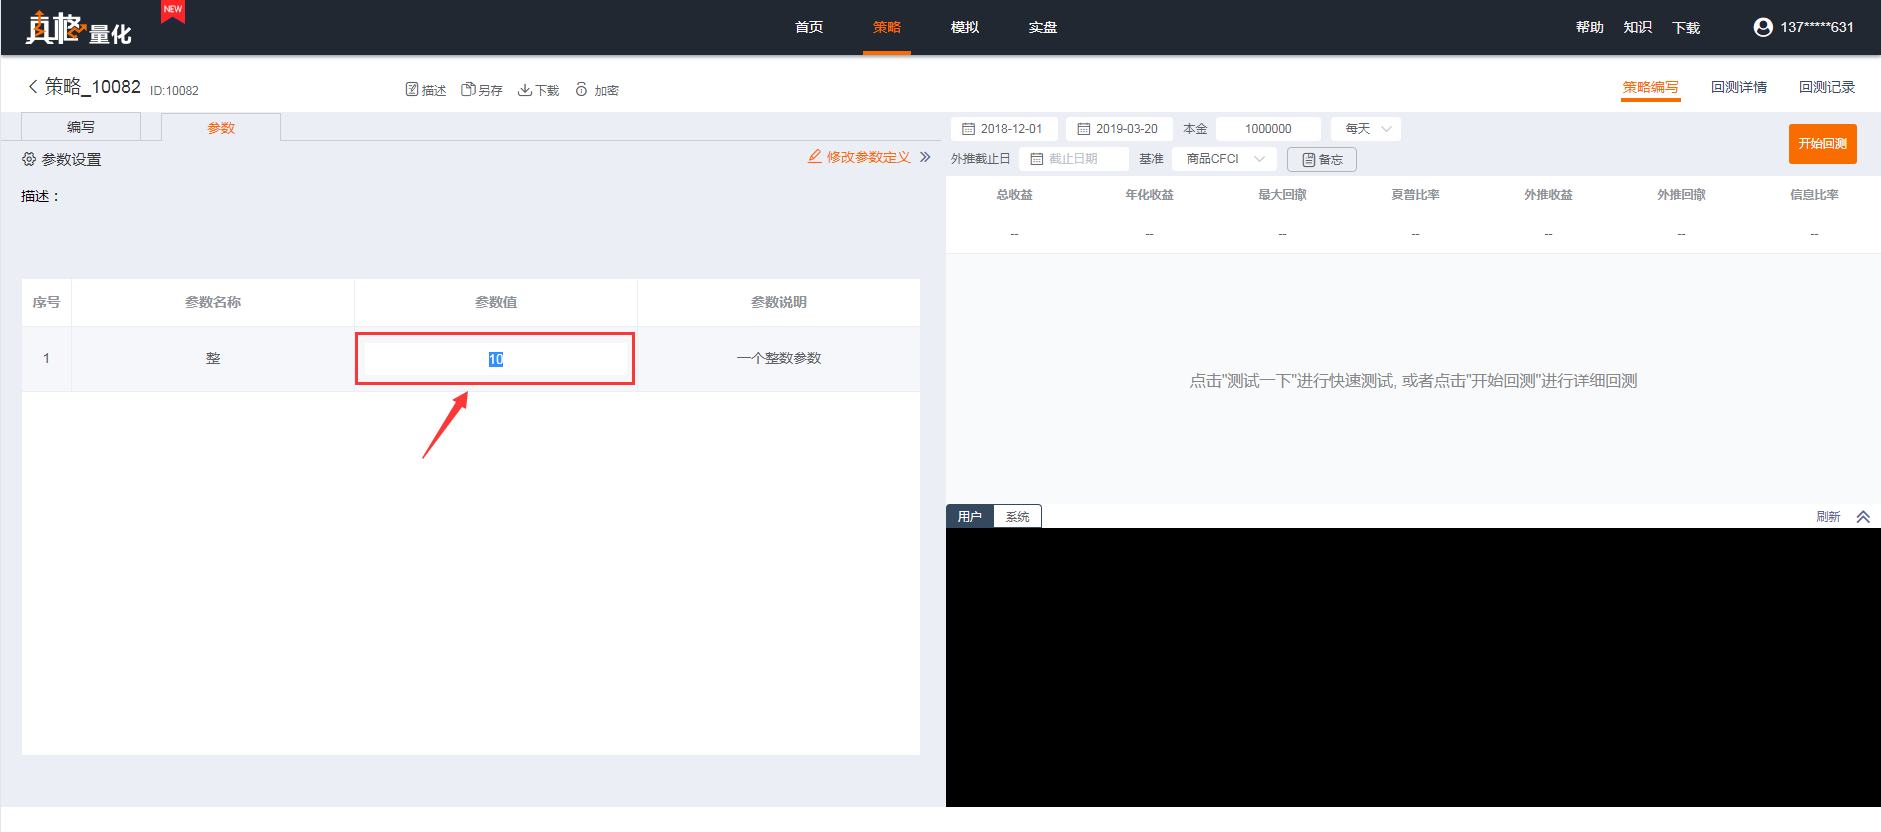
Task: Open the start date picker 2018-12-01
Action: [1003, 129]
